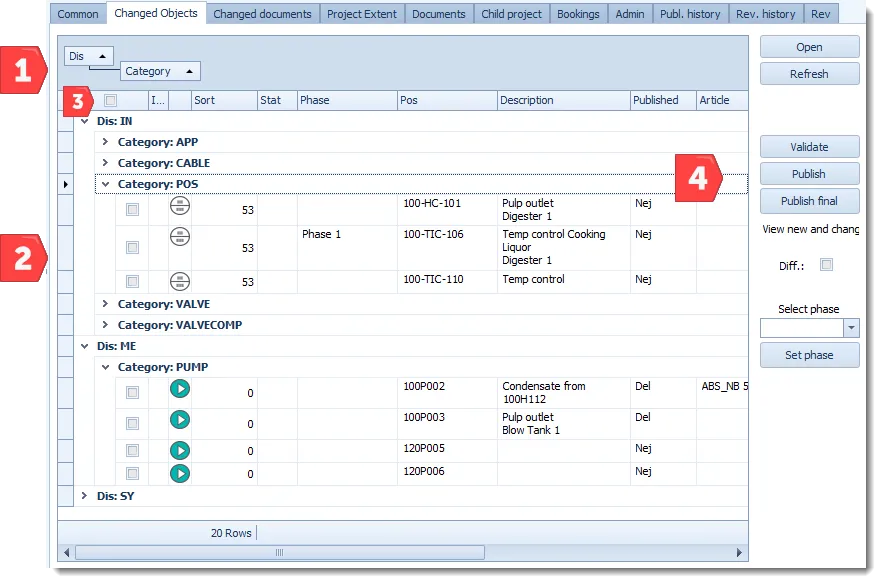Click the horizontal scrollbar thumb
Image resolution: width=881 pixels, height=583 pixels.
point(280,553)
